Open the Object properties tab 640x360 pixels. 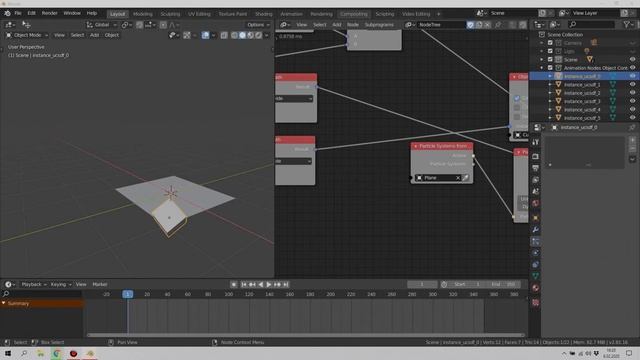click(x=536, y=218)
